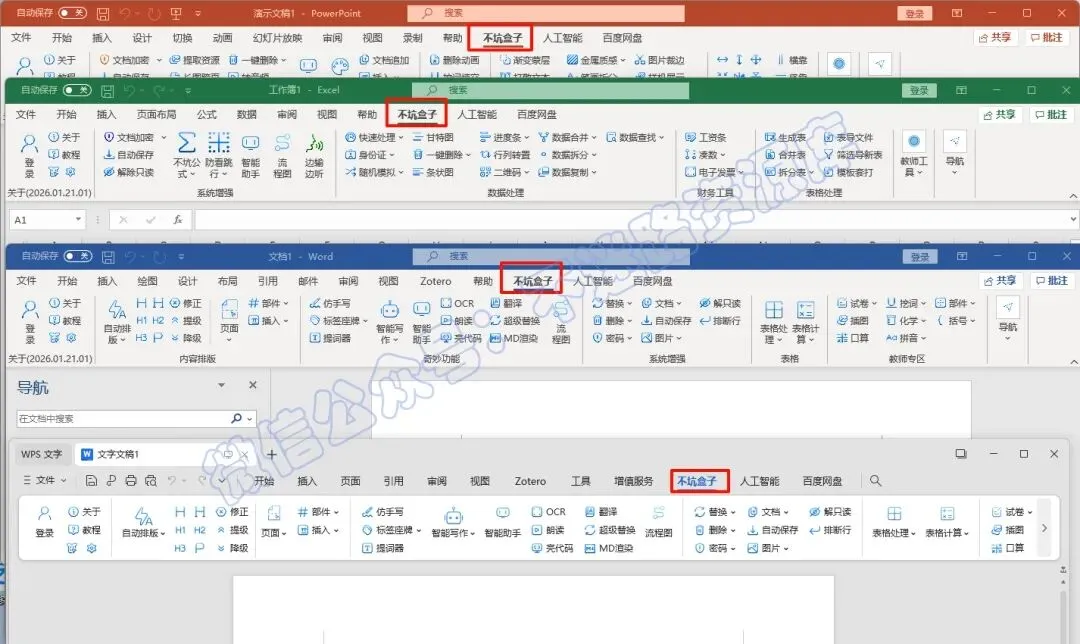Click 解只读 in WPS ribbon
This screenshot has width=1080, height=644.
pyautogui.click(x=830, y=512)
